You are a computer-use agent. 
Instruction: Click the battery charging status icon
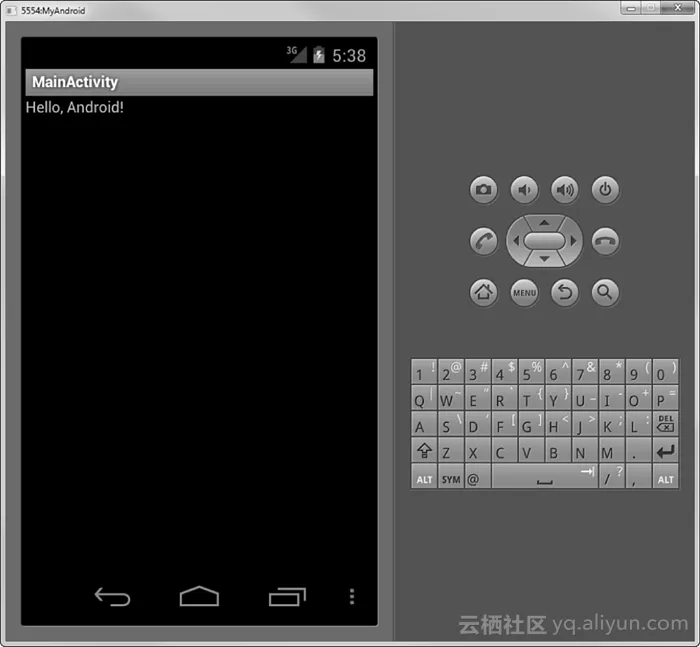click(x=319, y=55)
